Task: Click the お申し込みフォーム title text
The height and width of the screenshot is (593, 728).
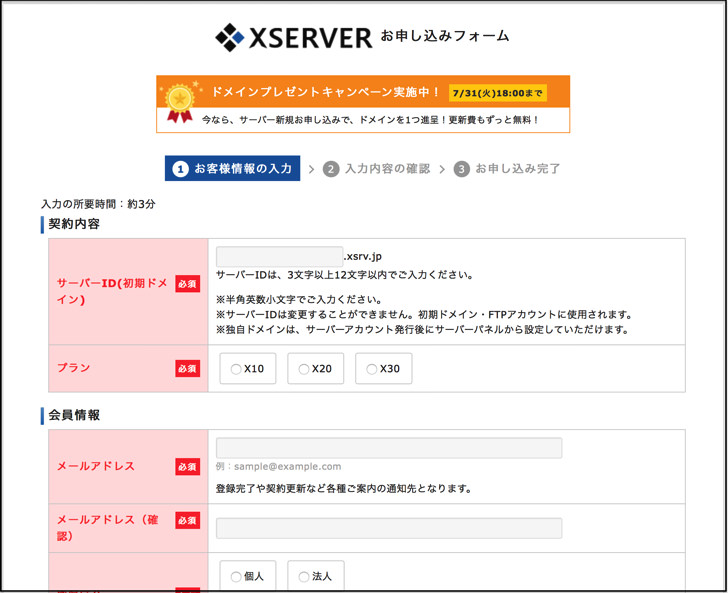Action: (445, 36)
